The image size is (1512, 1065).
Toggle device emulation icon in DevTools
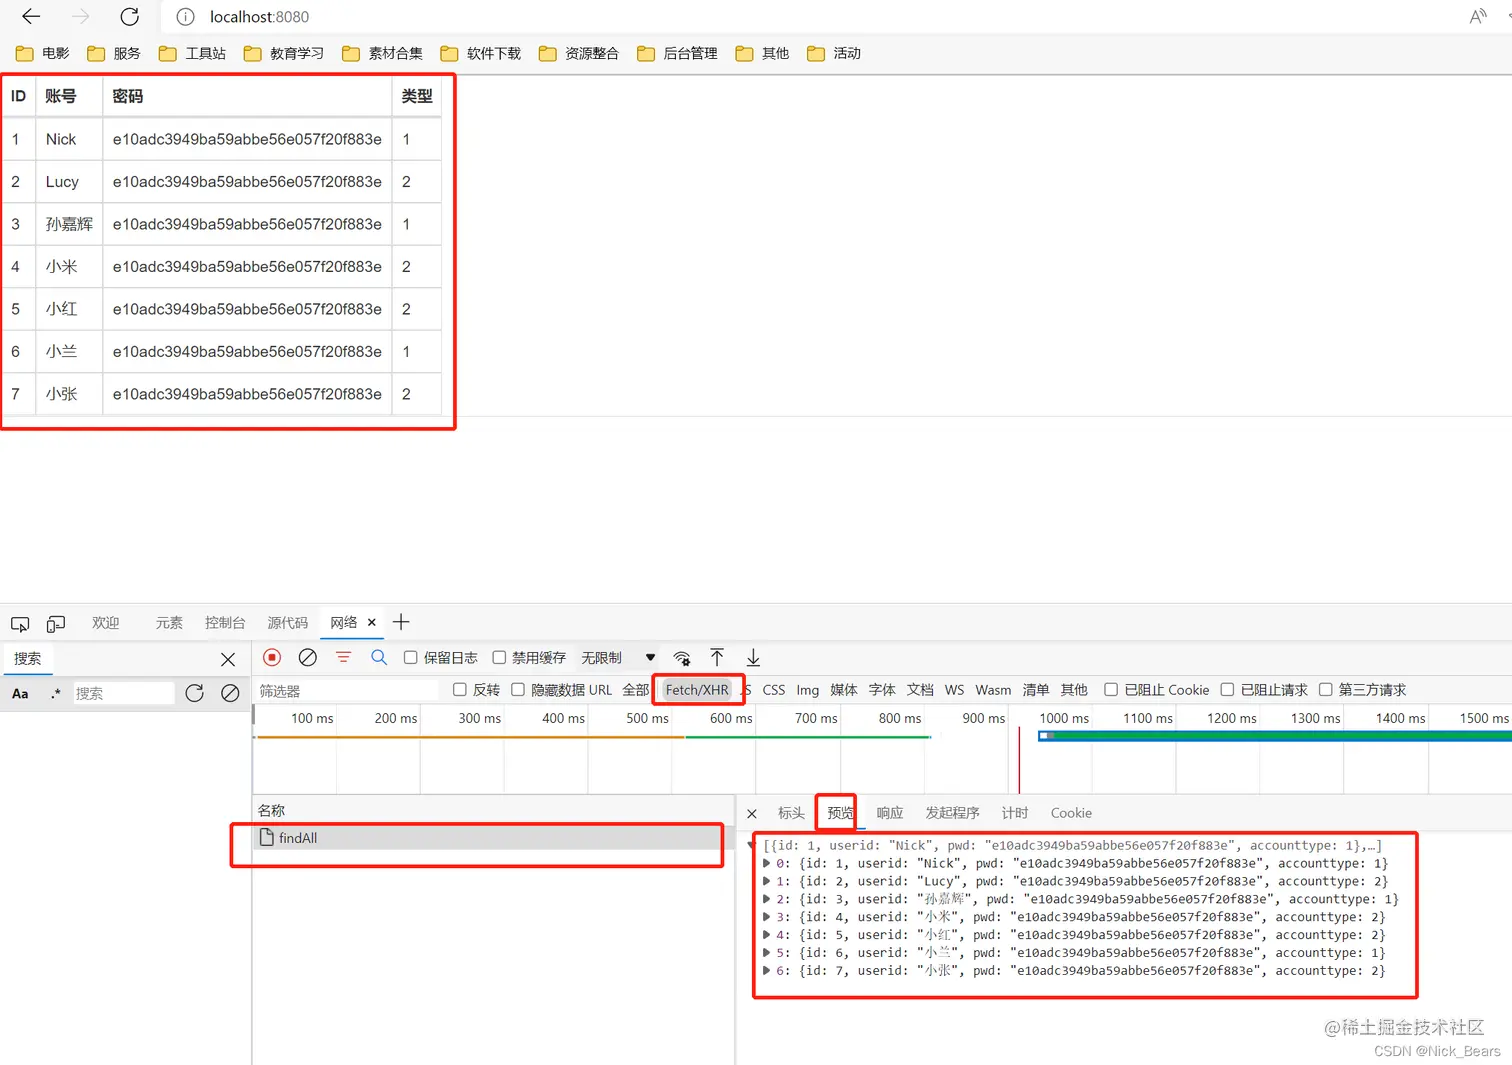pos(56,623)
